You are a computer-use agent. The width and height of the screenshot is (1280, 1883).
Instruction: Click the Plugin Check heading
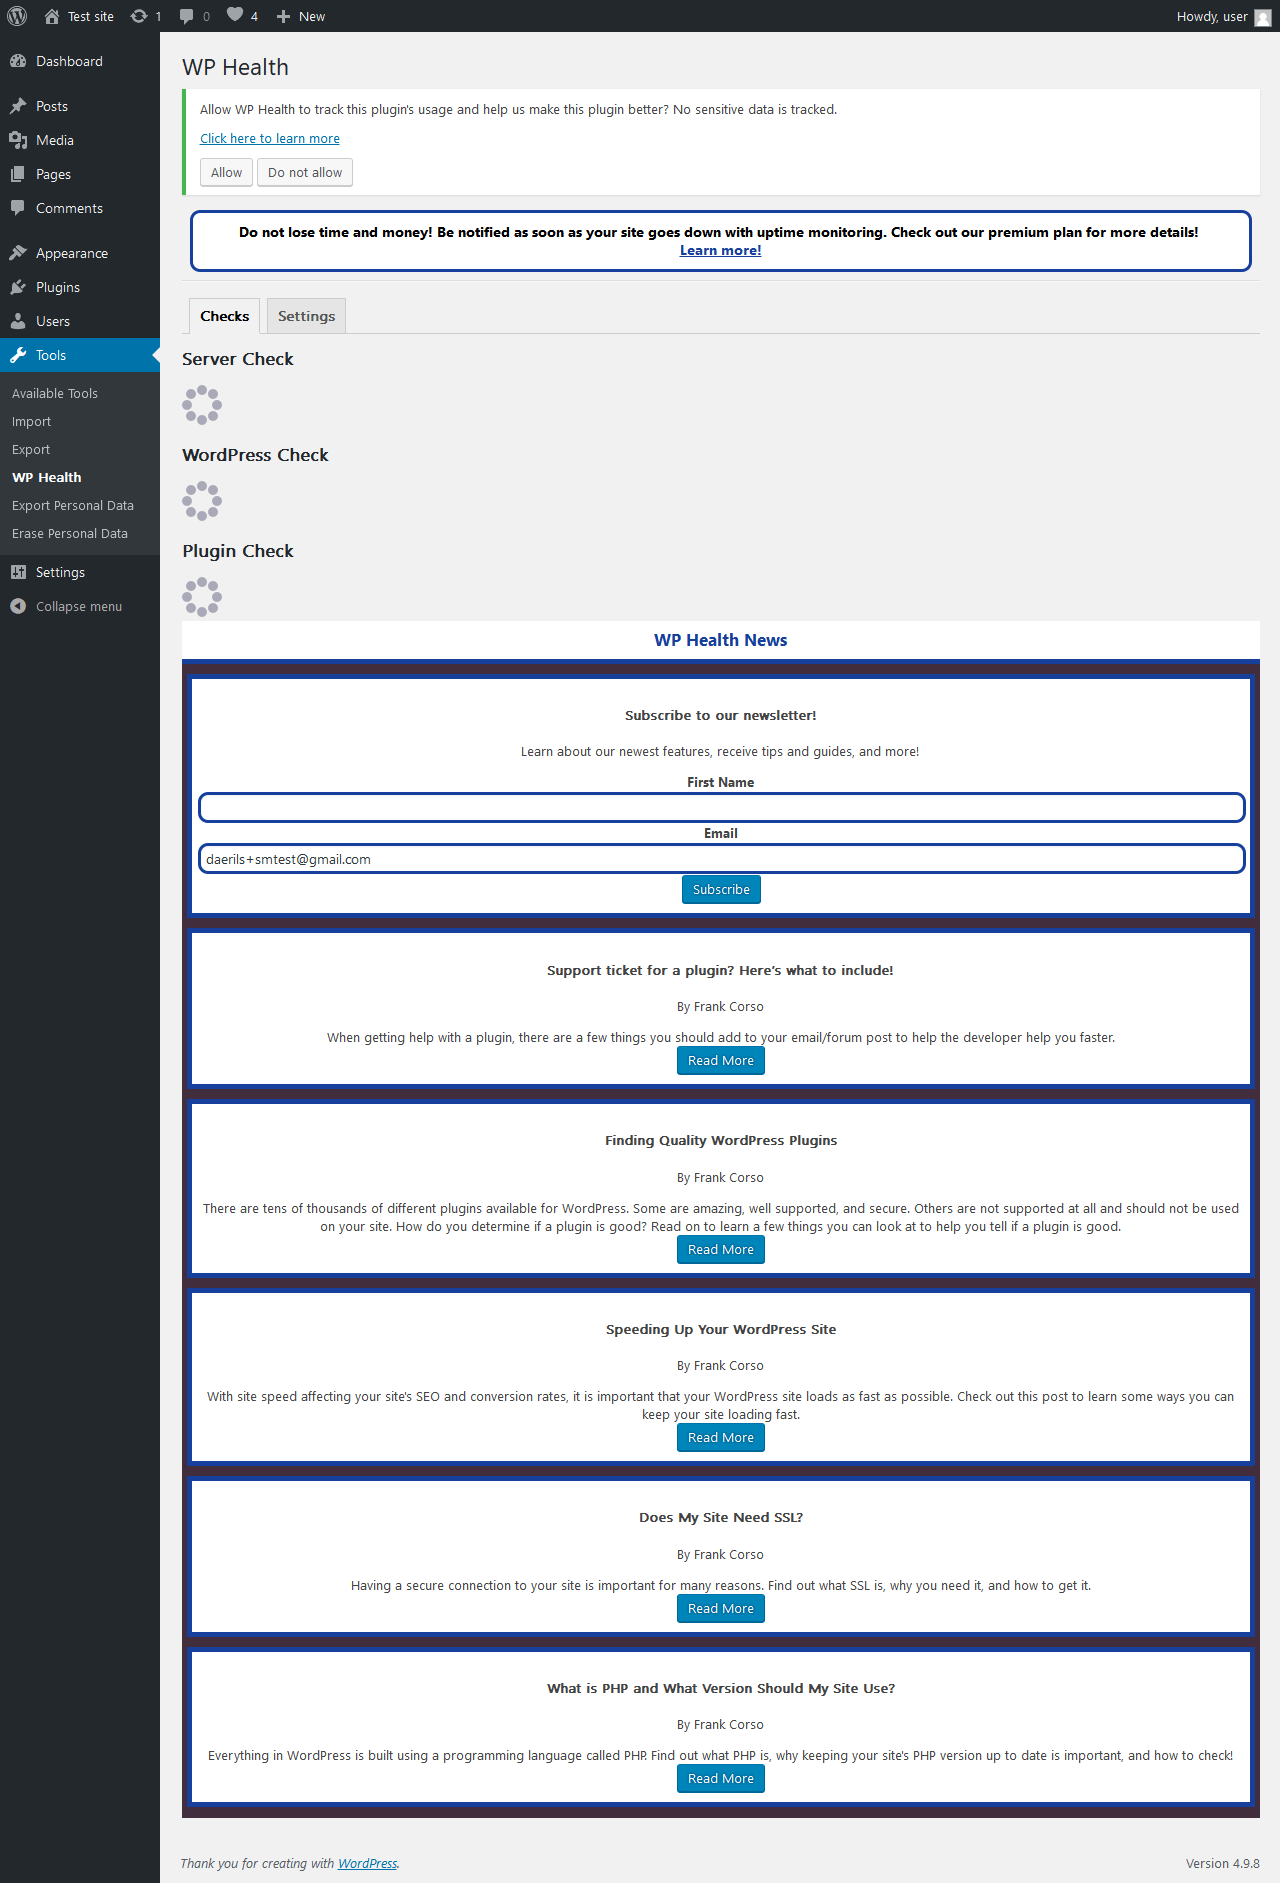[238, 551]
